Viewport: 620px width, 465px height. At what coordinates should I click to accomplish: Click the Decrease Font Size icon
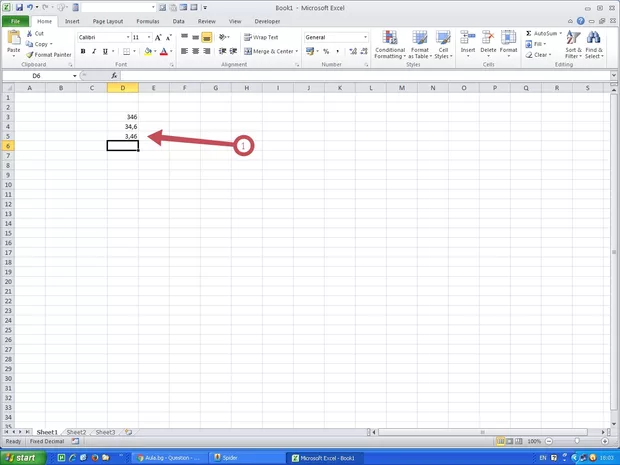168,37
